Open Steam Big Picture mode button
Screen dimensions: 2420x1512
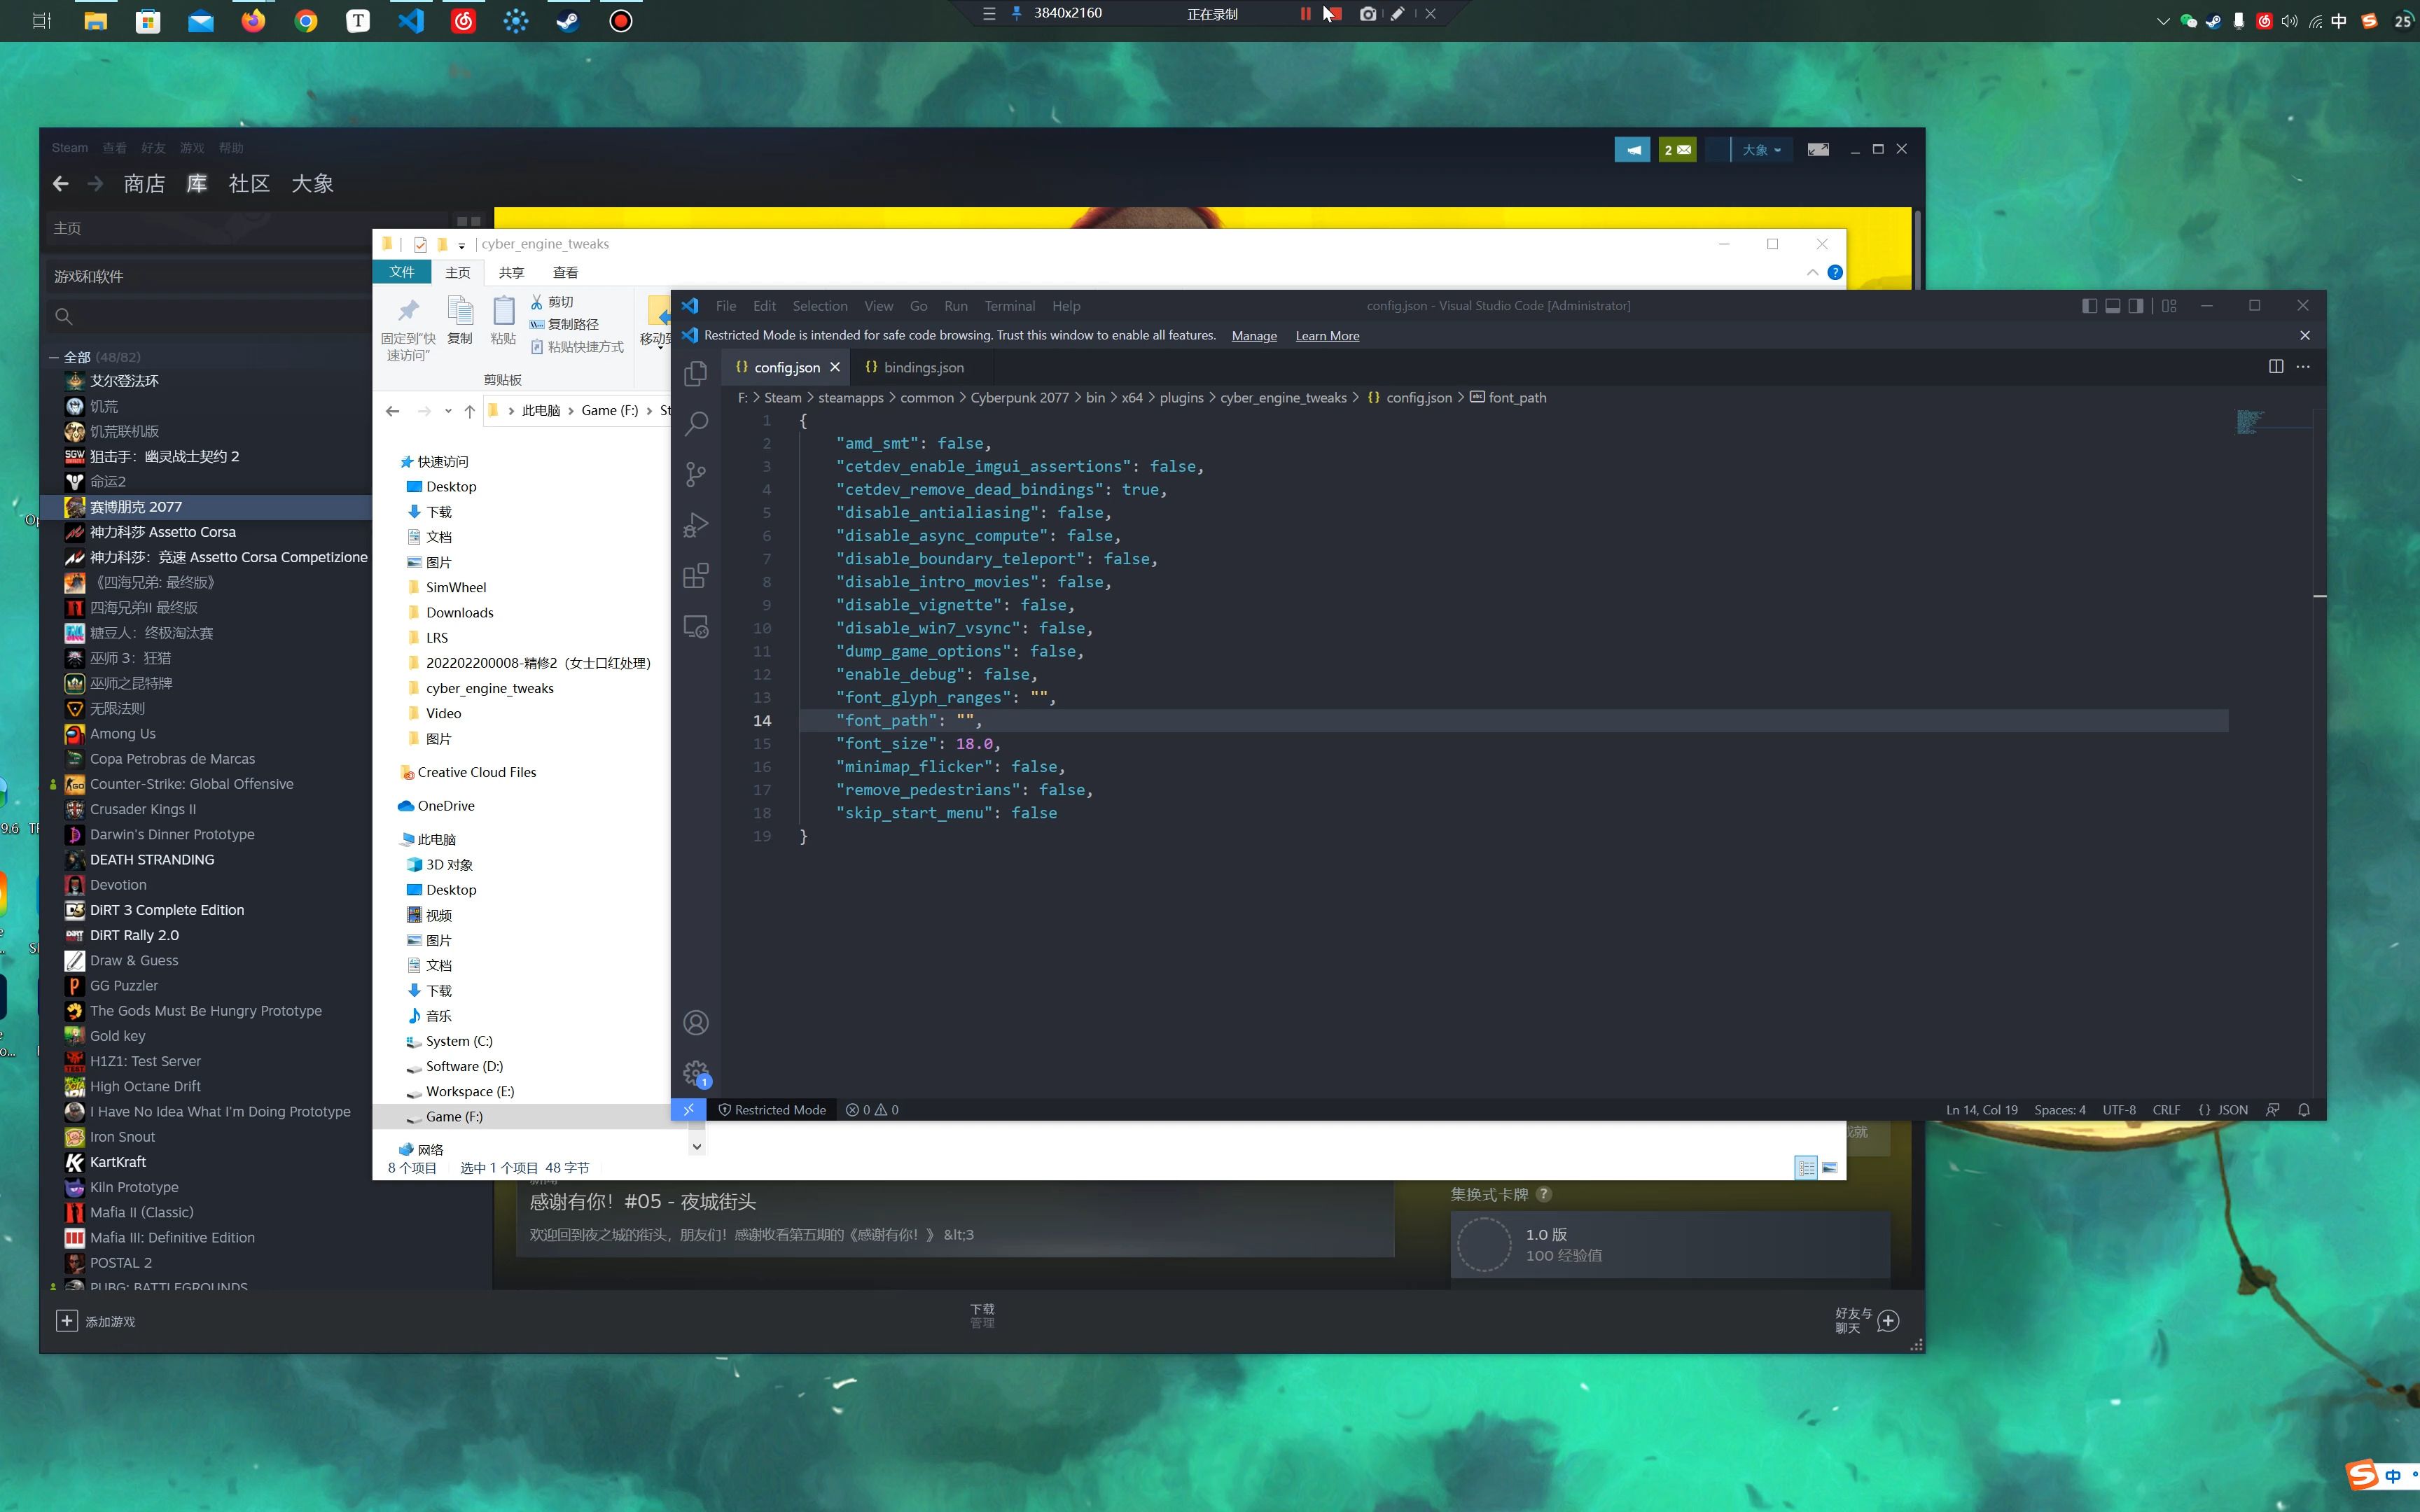[1818, 150]
